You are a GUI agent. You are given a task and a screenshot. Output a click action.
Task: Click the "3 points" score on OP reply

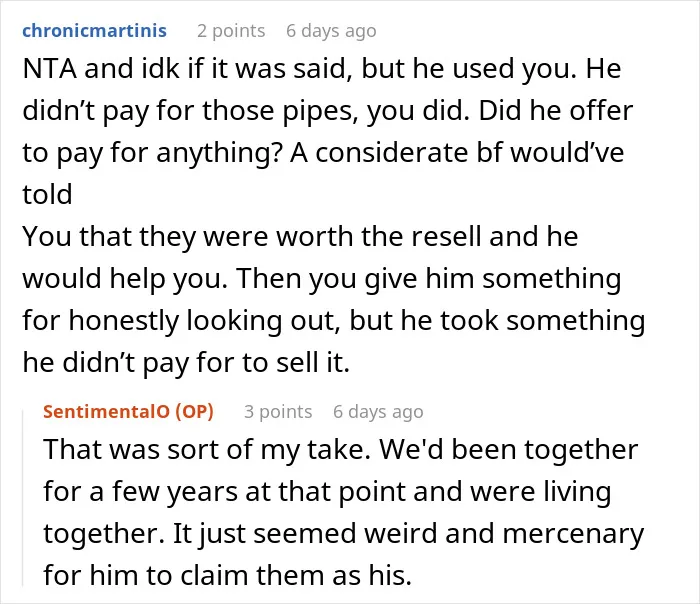pyautogui.click(x=278, y=412)
